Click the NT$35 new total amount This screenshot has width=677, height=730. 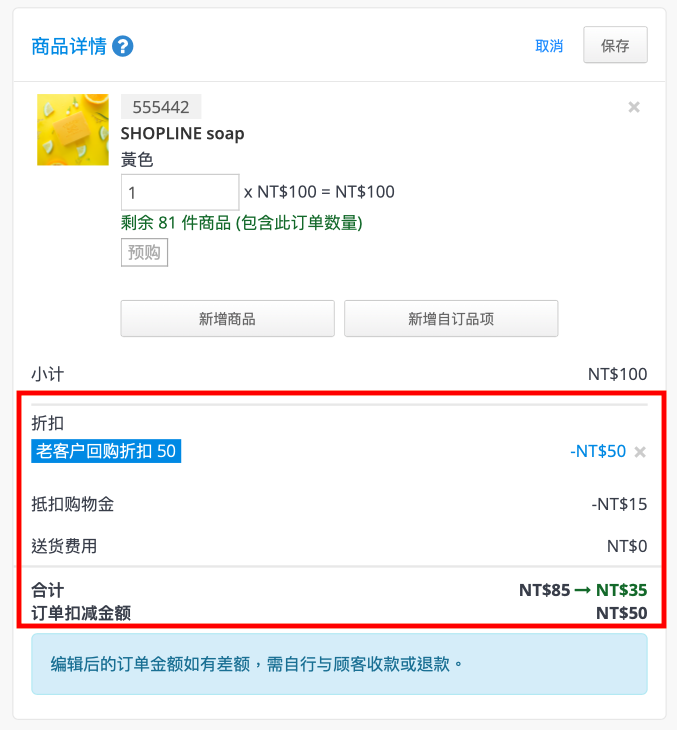[x=621, y=590]
